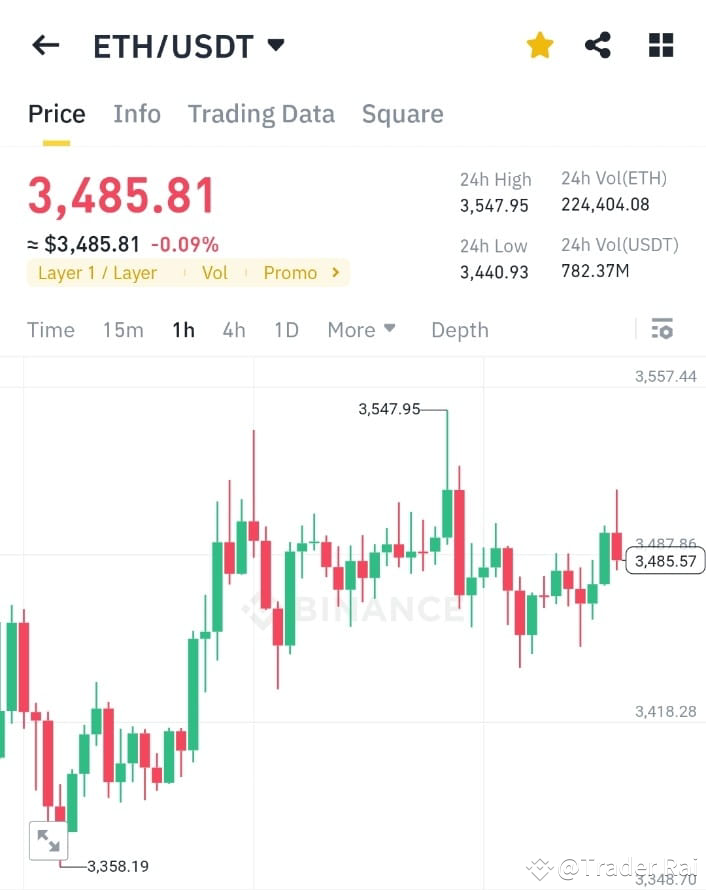Switch chart to 4h timeframe
Screen dimensions: 706x890
(x=233, y=329)
